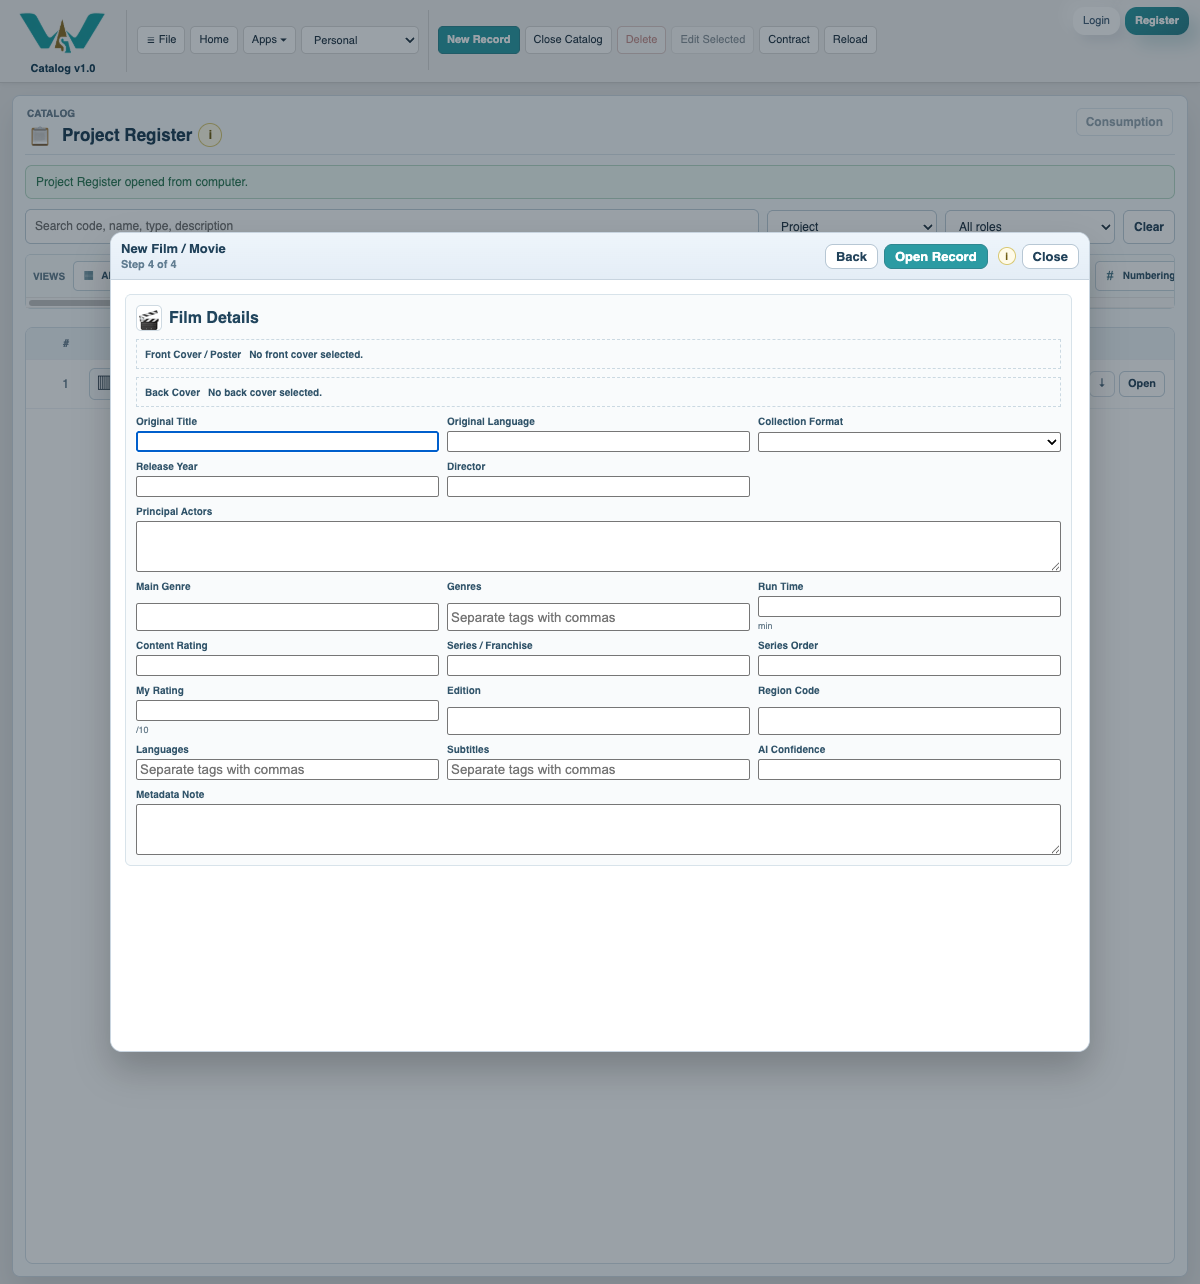Click the catalog search field

pyautogui.click(x=392, y=226)
